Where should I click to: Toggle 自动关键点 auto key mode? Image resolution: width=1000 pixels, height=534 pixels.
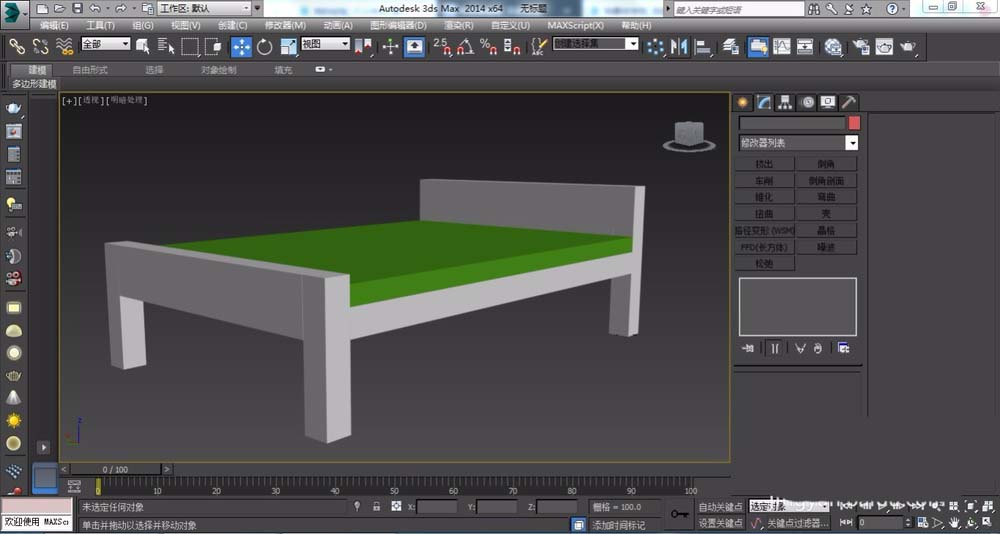(x=720, y=507)
